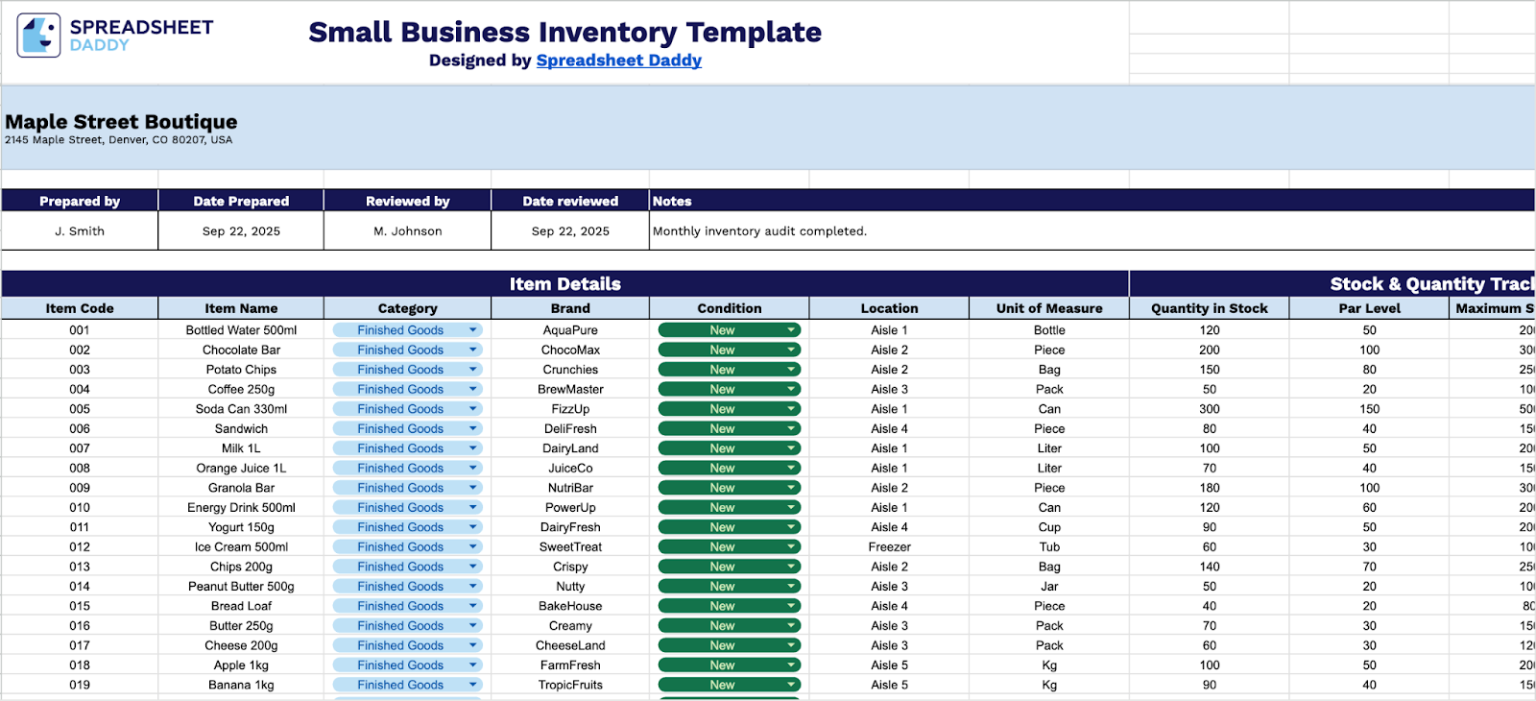Click the Par Level column header

point(1368,308)
